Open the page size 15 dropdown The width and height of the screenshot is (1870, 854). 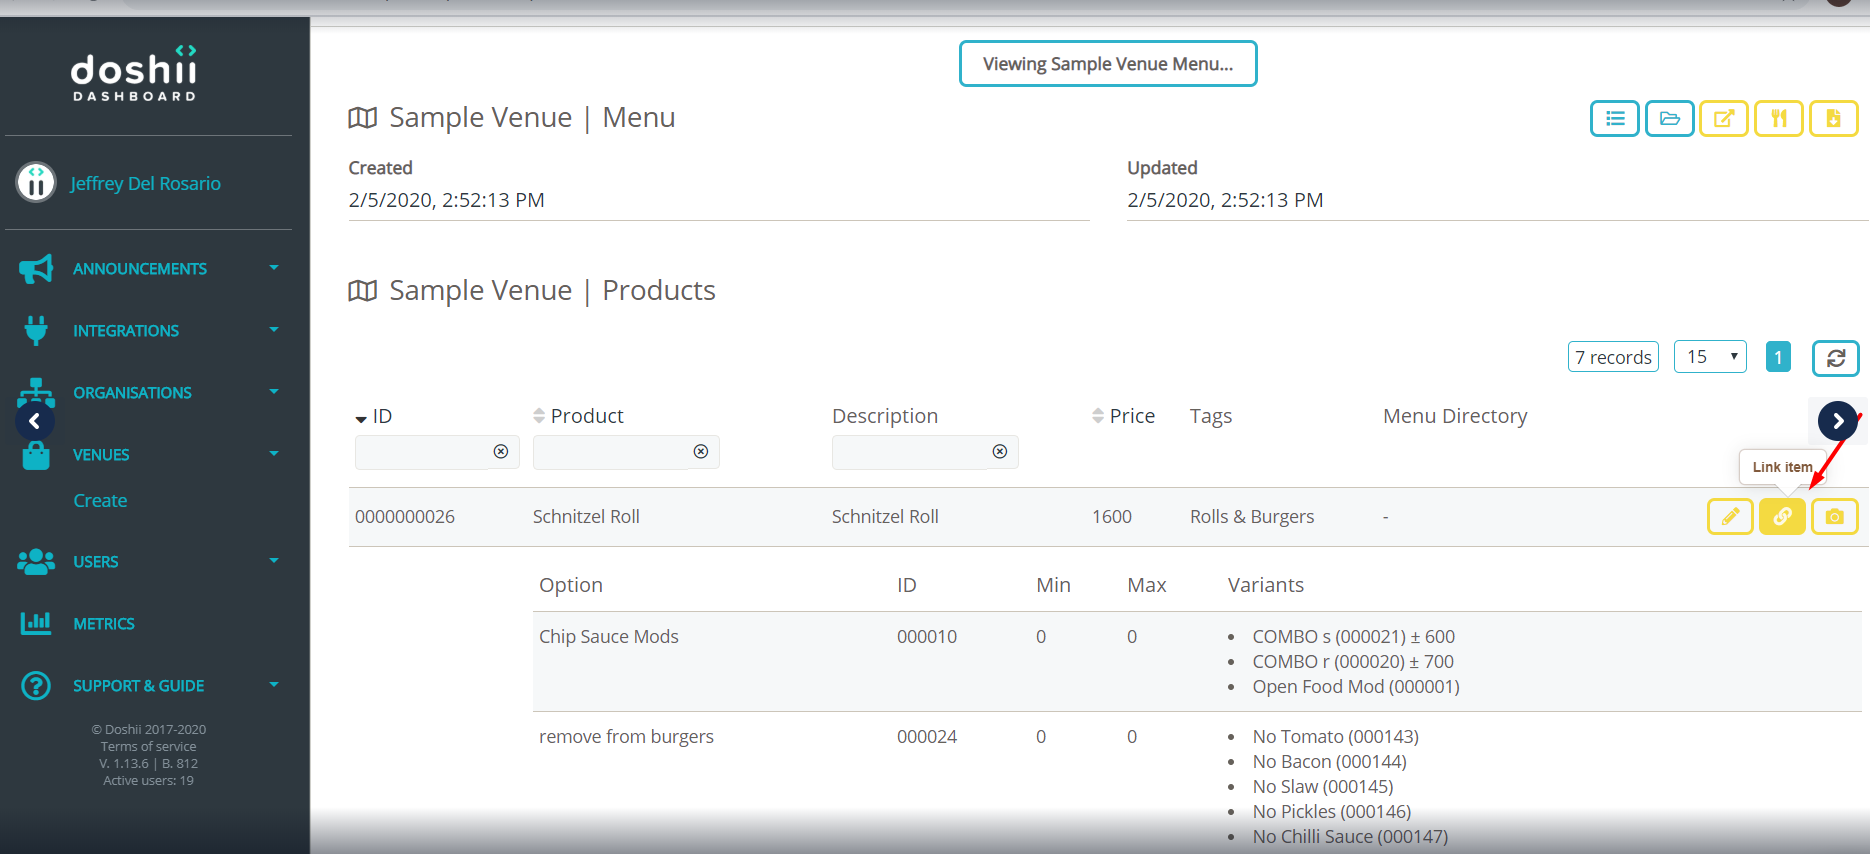pos(1710,356)
